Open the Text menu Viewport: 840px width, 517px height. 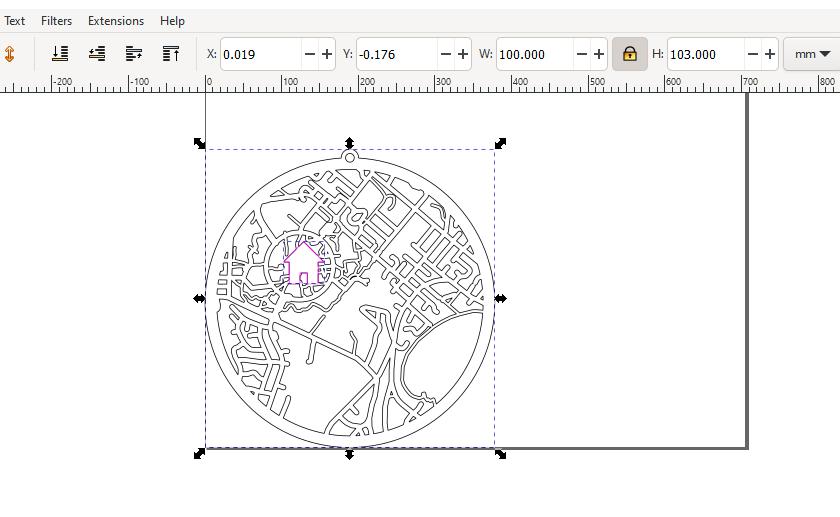(x=14, y=21)
